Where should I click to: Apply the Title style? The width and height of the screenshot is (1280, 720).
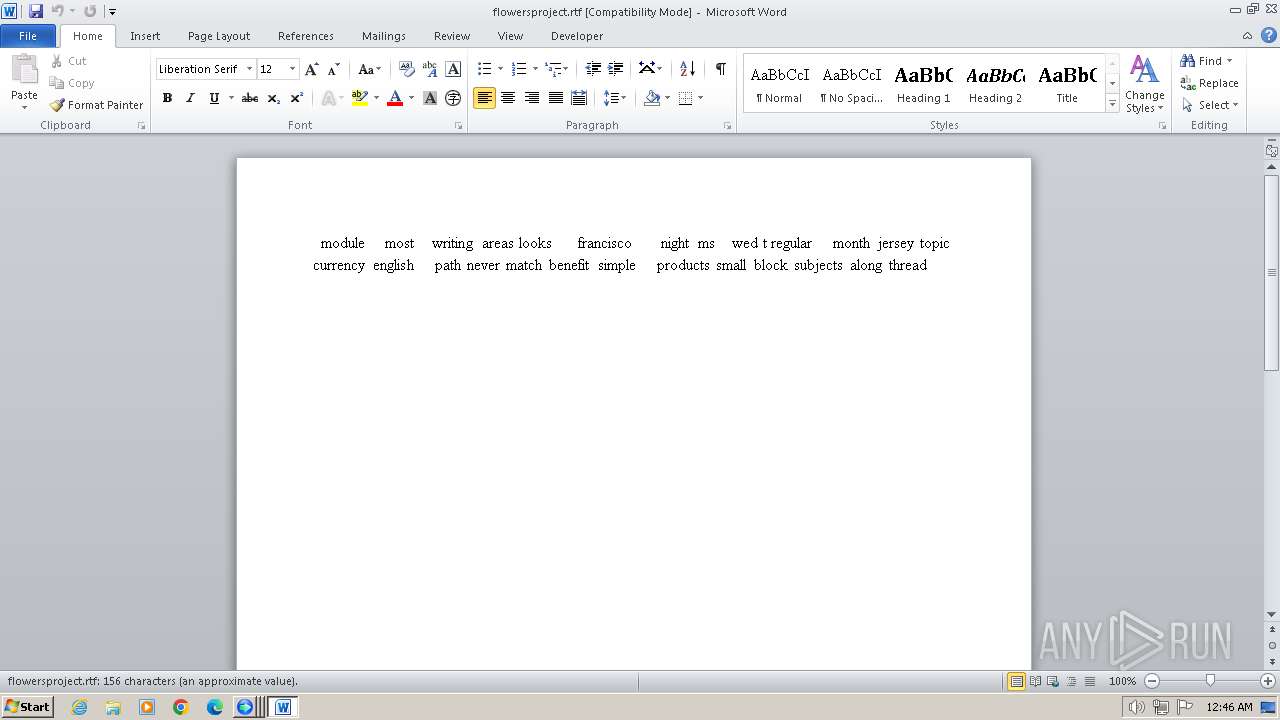pos(1067,84)
